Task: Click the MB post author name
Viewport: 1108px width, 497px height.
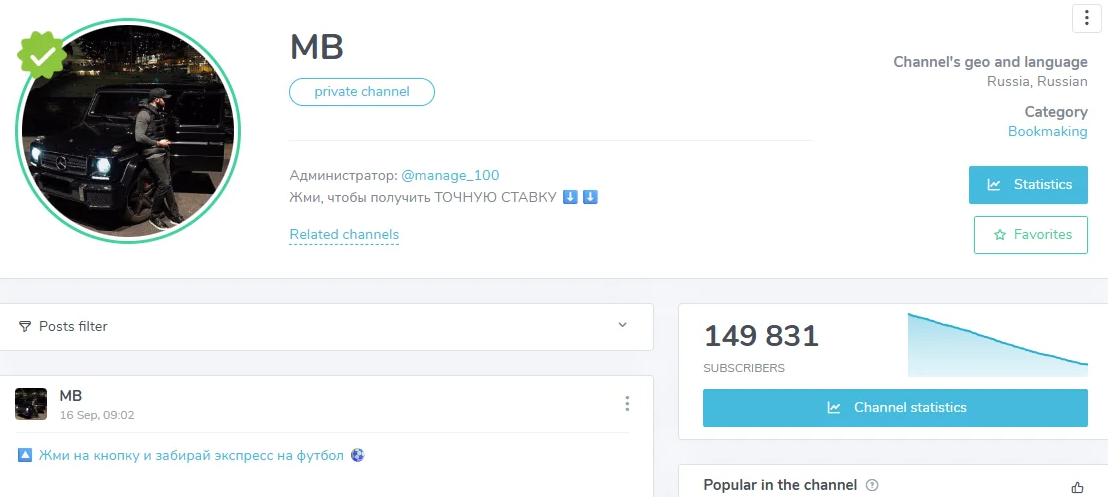Action: [x=71, y=396]
